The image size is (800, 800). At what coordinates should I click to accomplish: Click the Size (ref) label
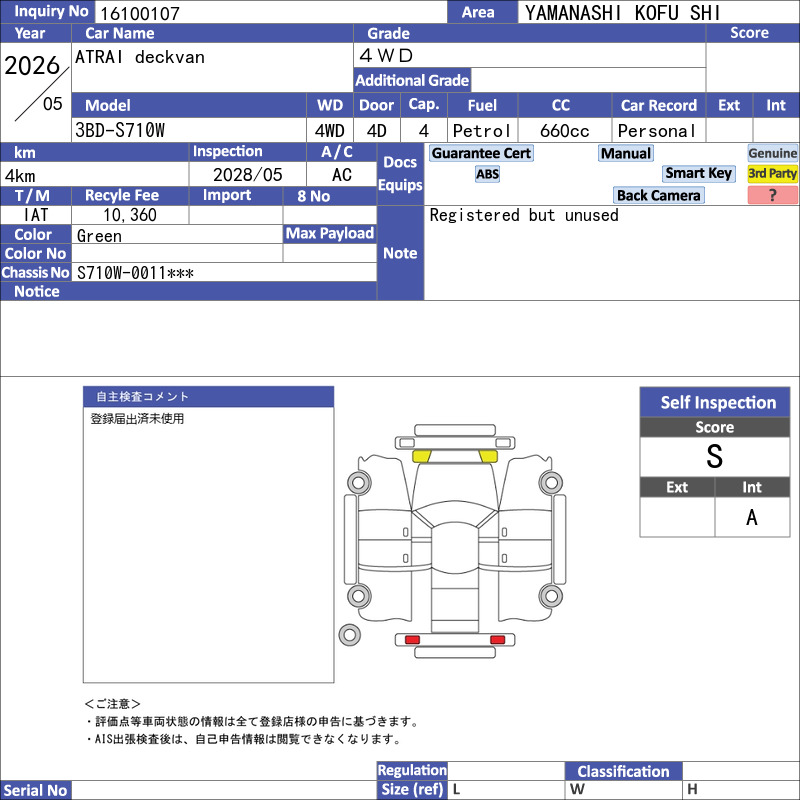[412, 789]
